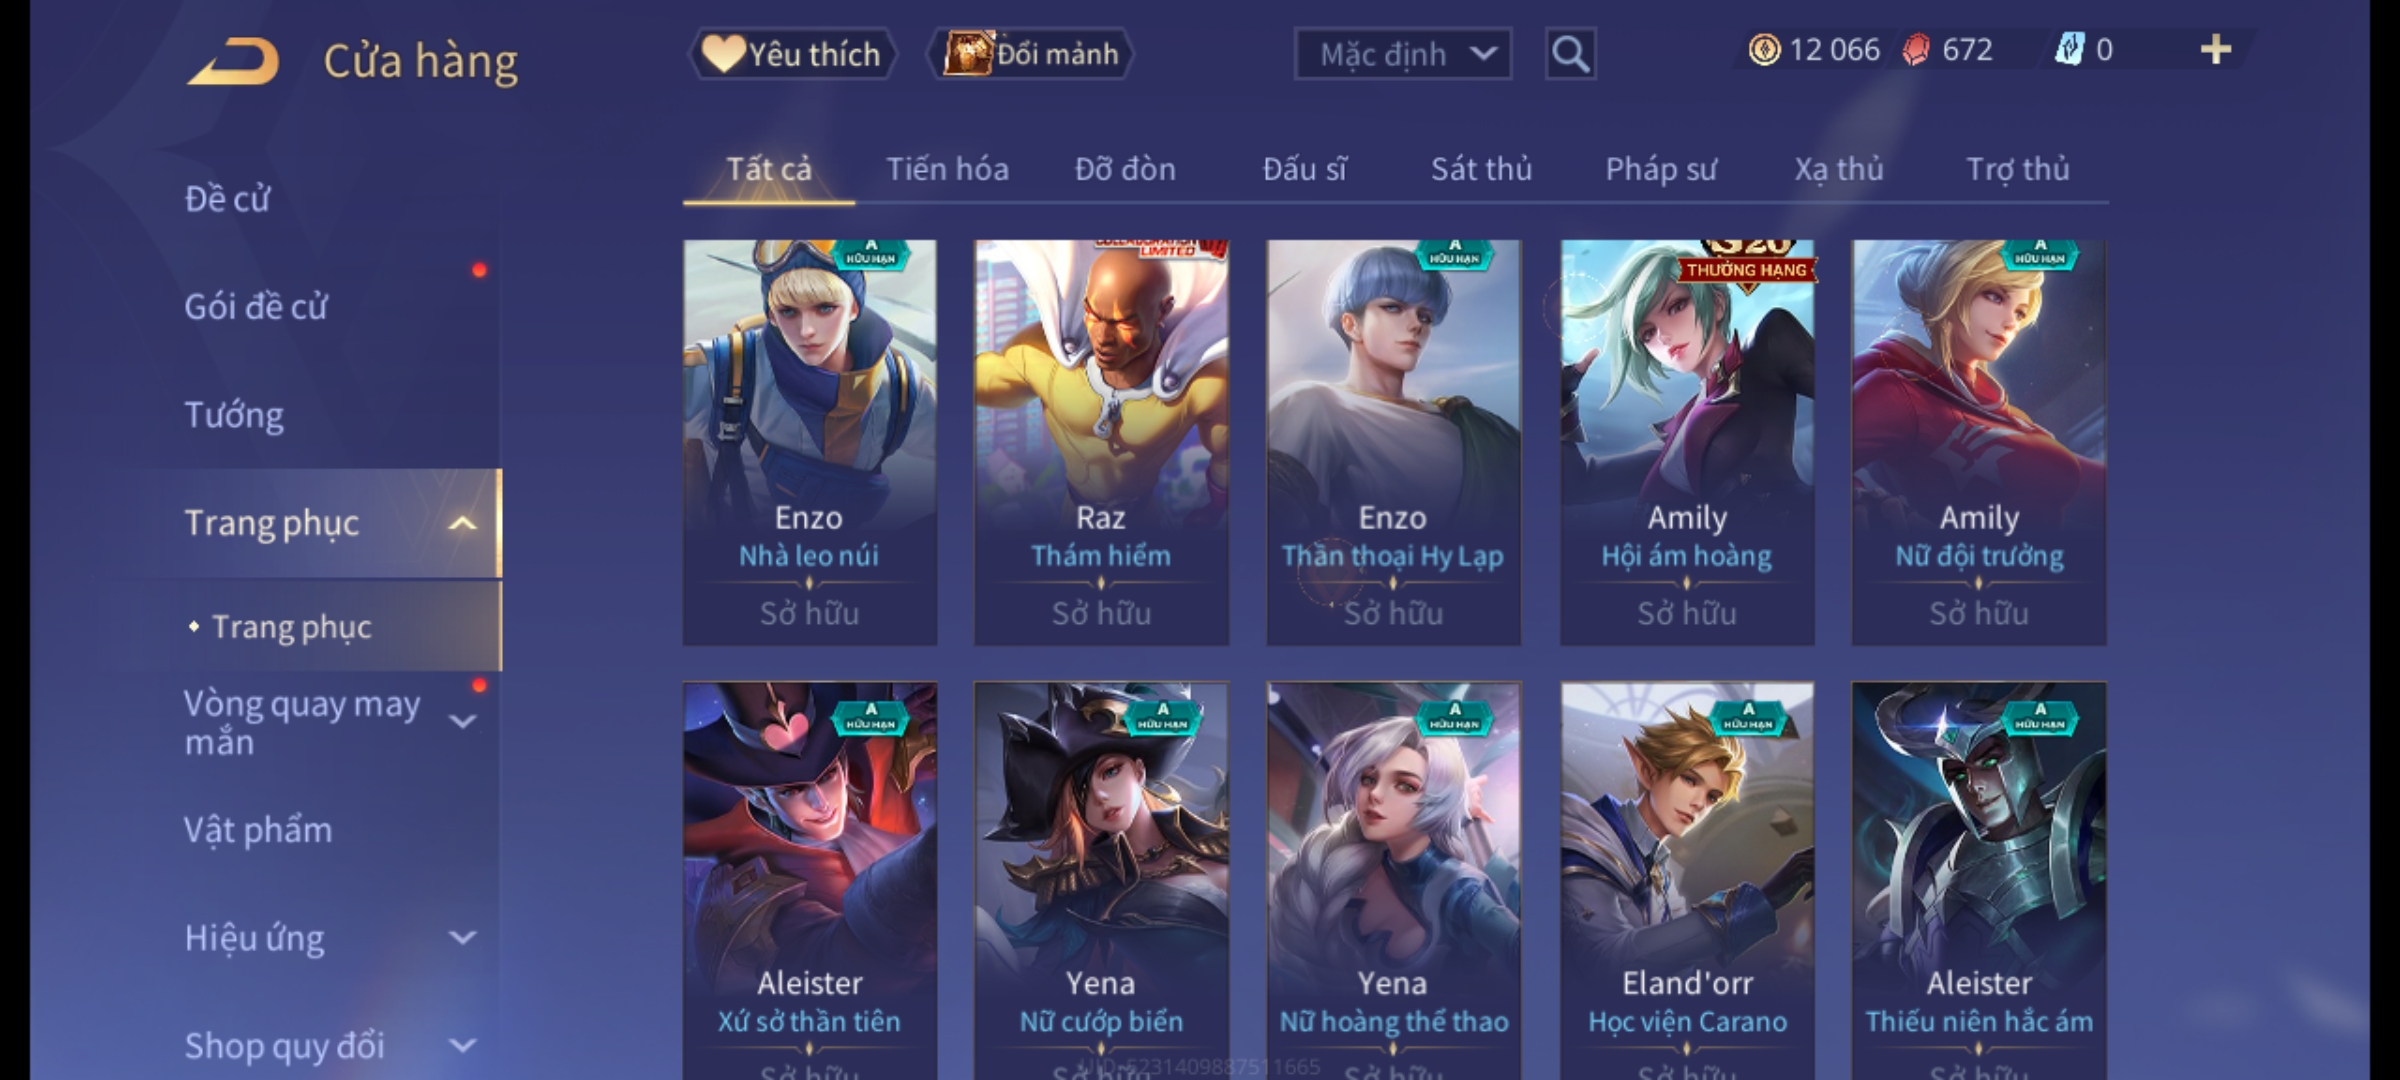The image size is (2400, 1080).
Task: Tap the blue voucher currency icon
Action: pyautogui.click(x=2069, y=49)
